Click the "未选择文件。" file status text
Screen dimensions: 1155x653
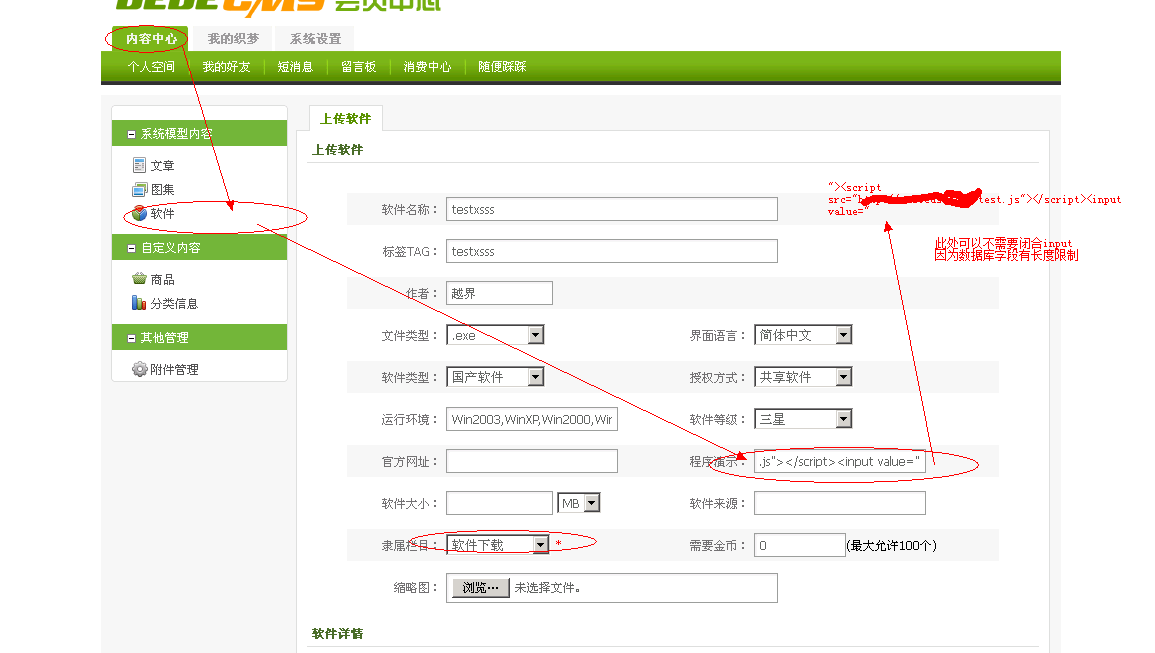click(x=547, y=588)
